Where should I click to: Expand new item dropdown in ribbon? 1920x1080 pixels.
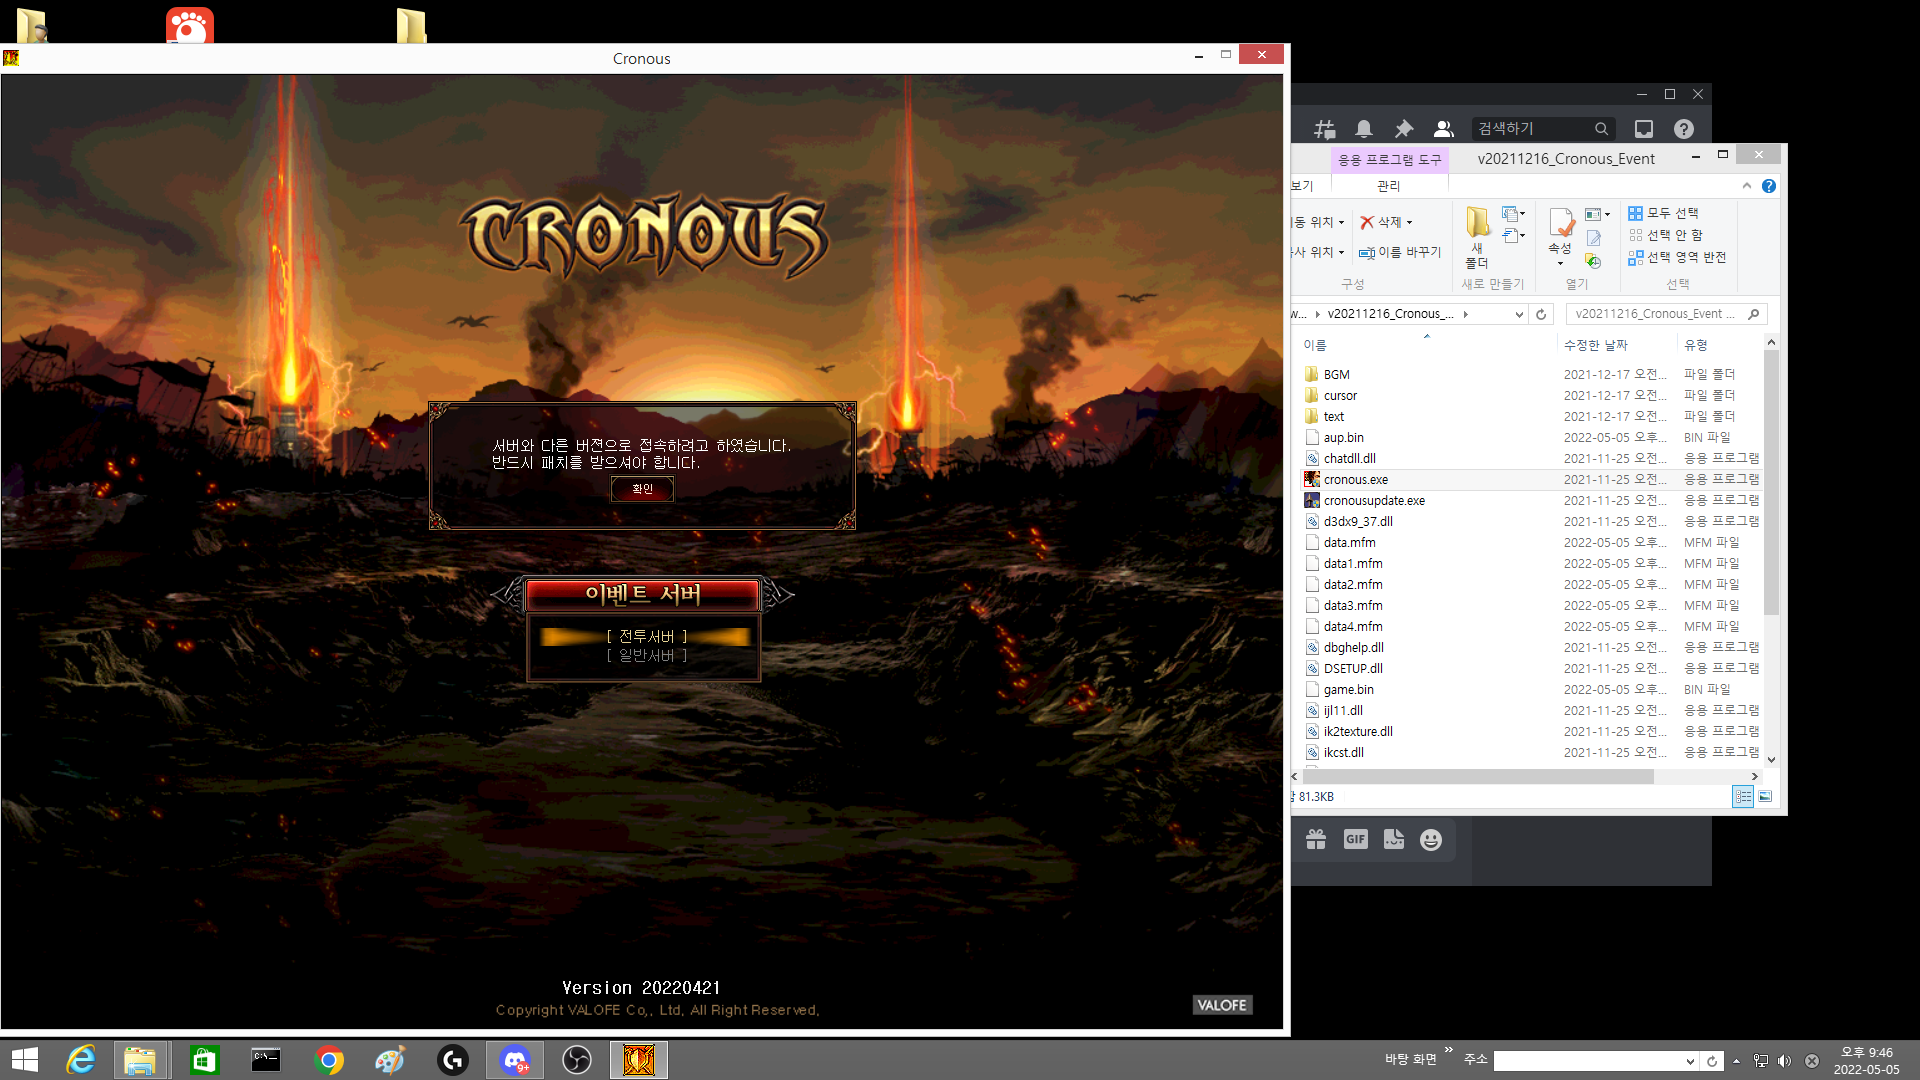[x=1513, y=214]
